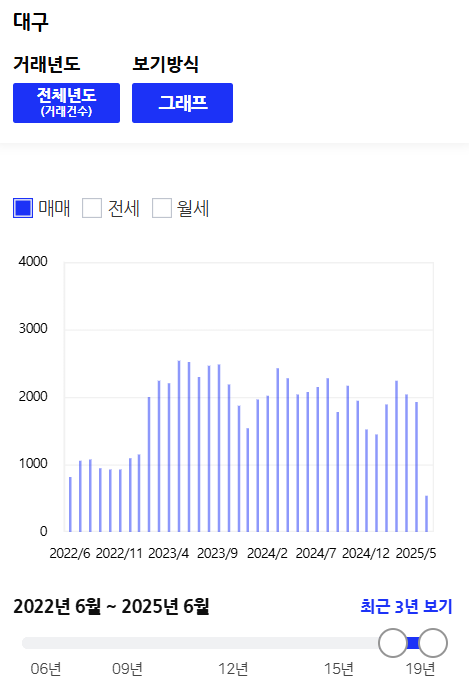This screenshot has height=692, width=469.
Task: Select the 09년 slider tick label
Action: tap(128, 669)
